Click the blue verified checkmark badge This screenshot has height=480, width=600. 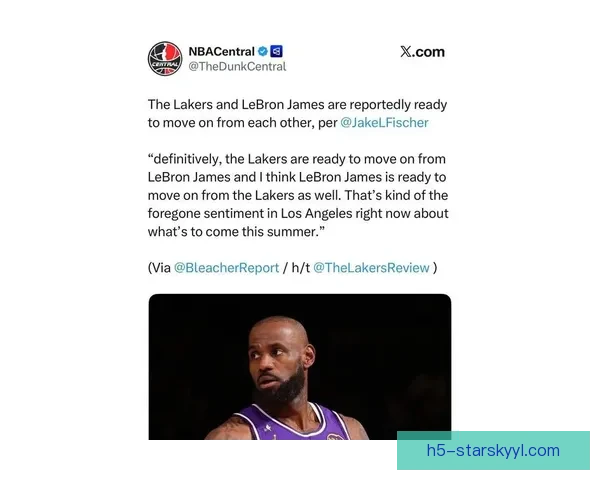[262, 51]
